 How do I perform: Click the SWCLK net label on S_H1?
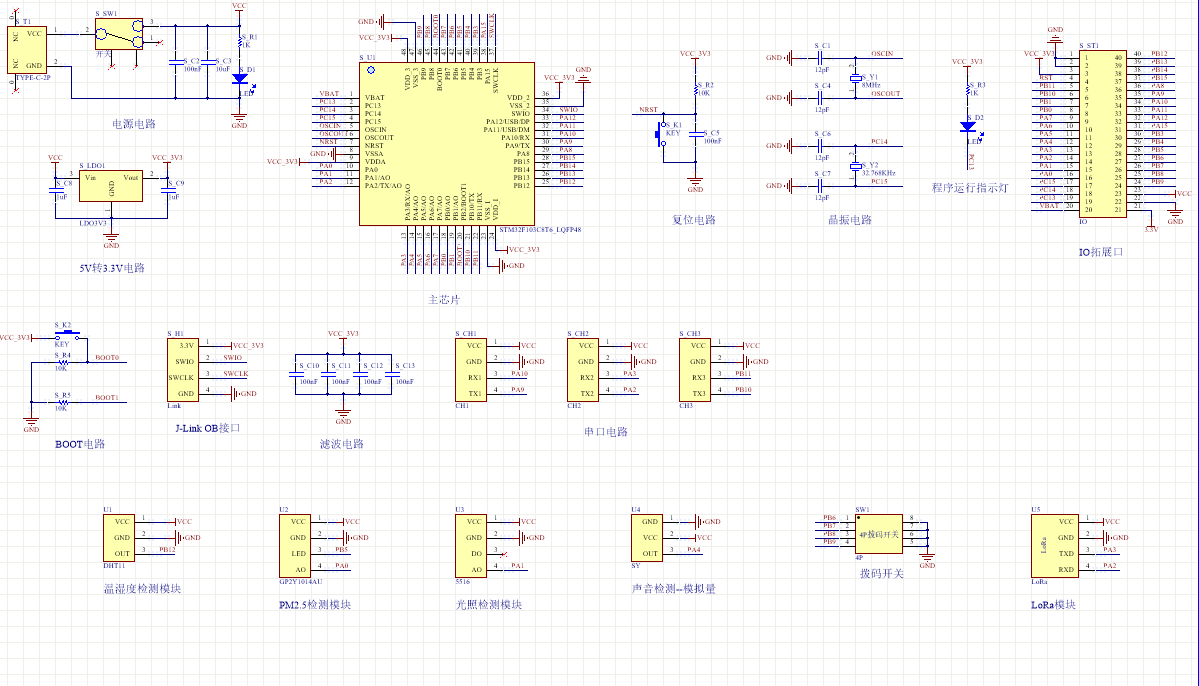236,374
